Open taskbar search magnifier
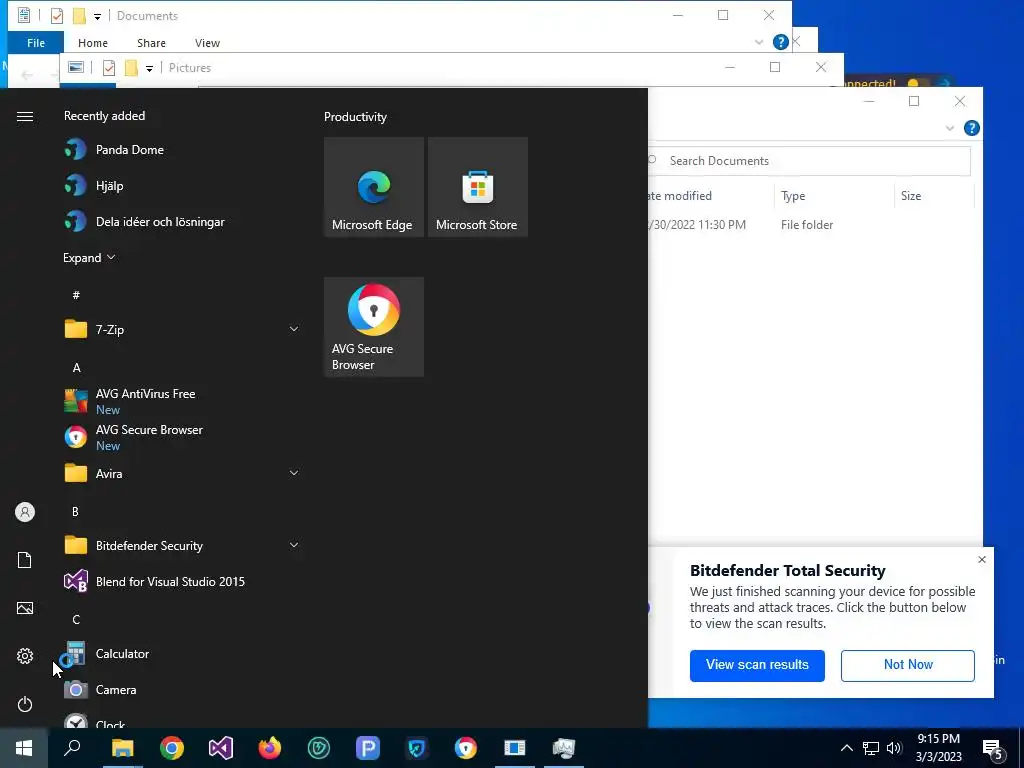The width and height of the screenshot is (1024, 768). tap(72, 748)
